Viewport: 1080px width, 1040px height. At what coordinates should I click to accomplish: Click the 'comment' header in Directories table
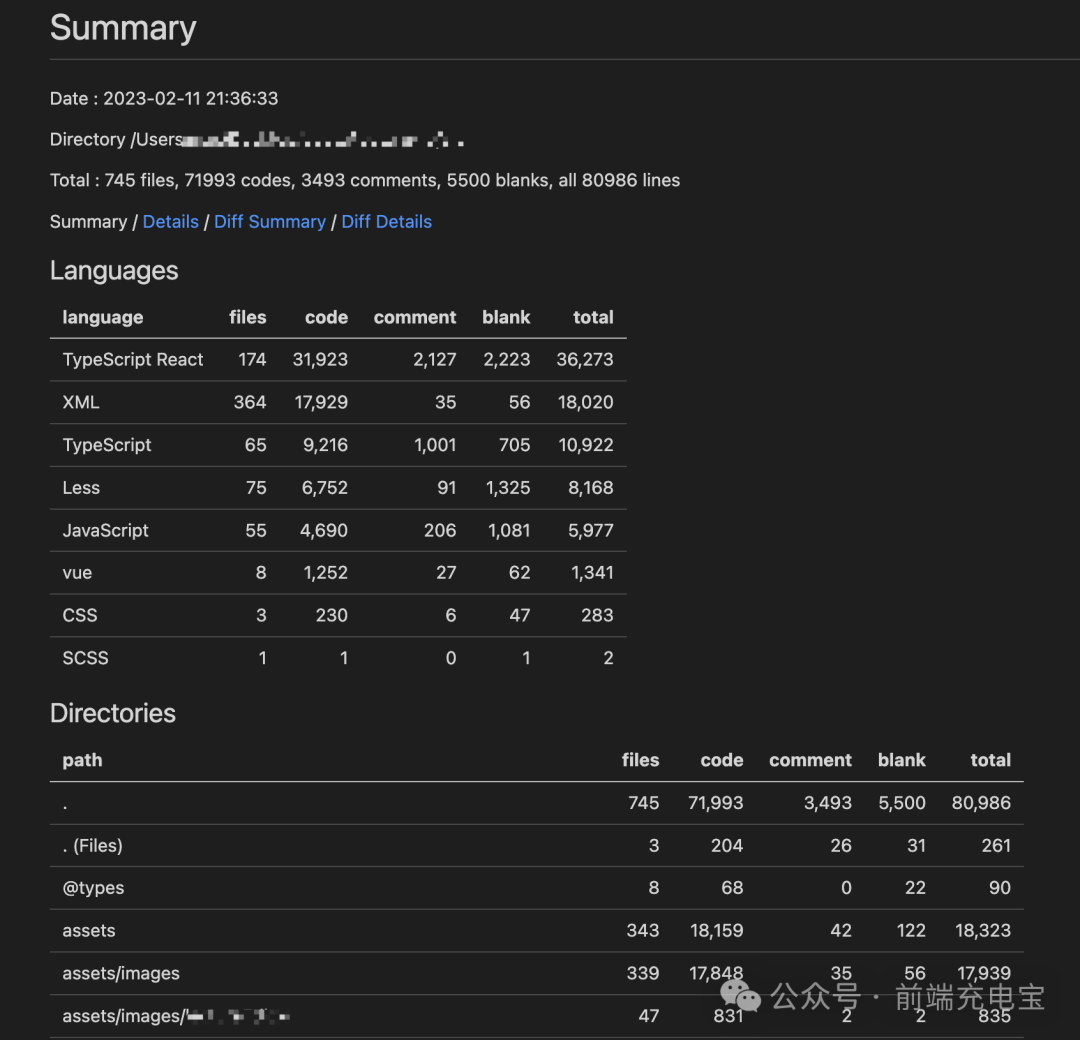pos(810,760)
